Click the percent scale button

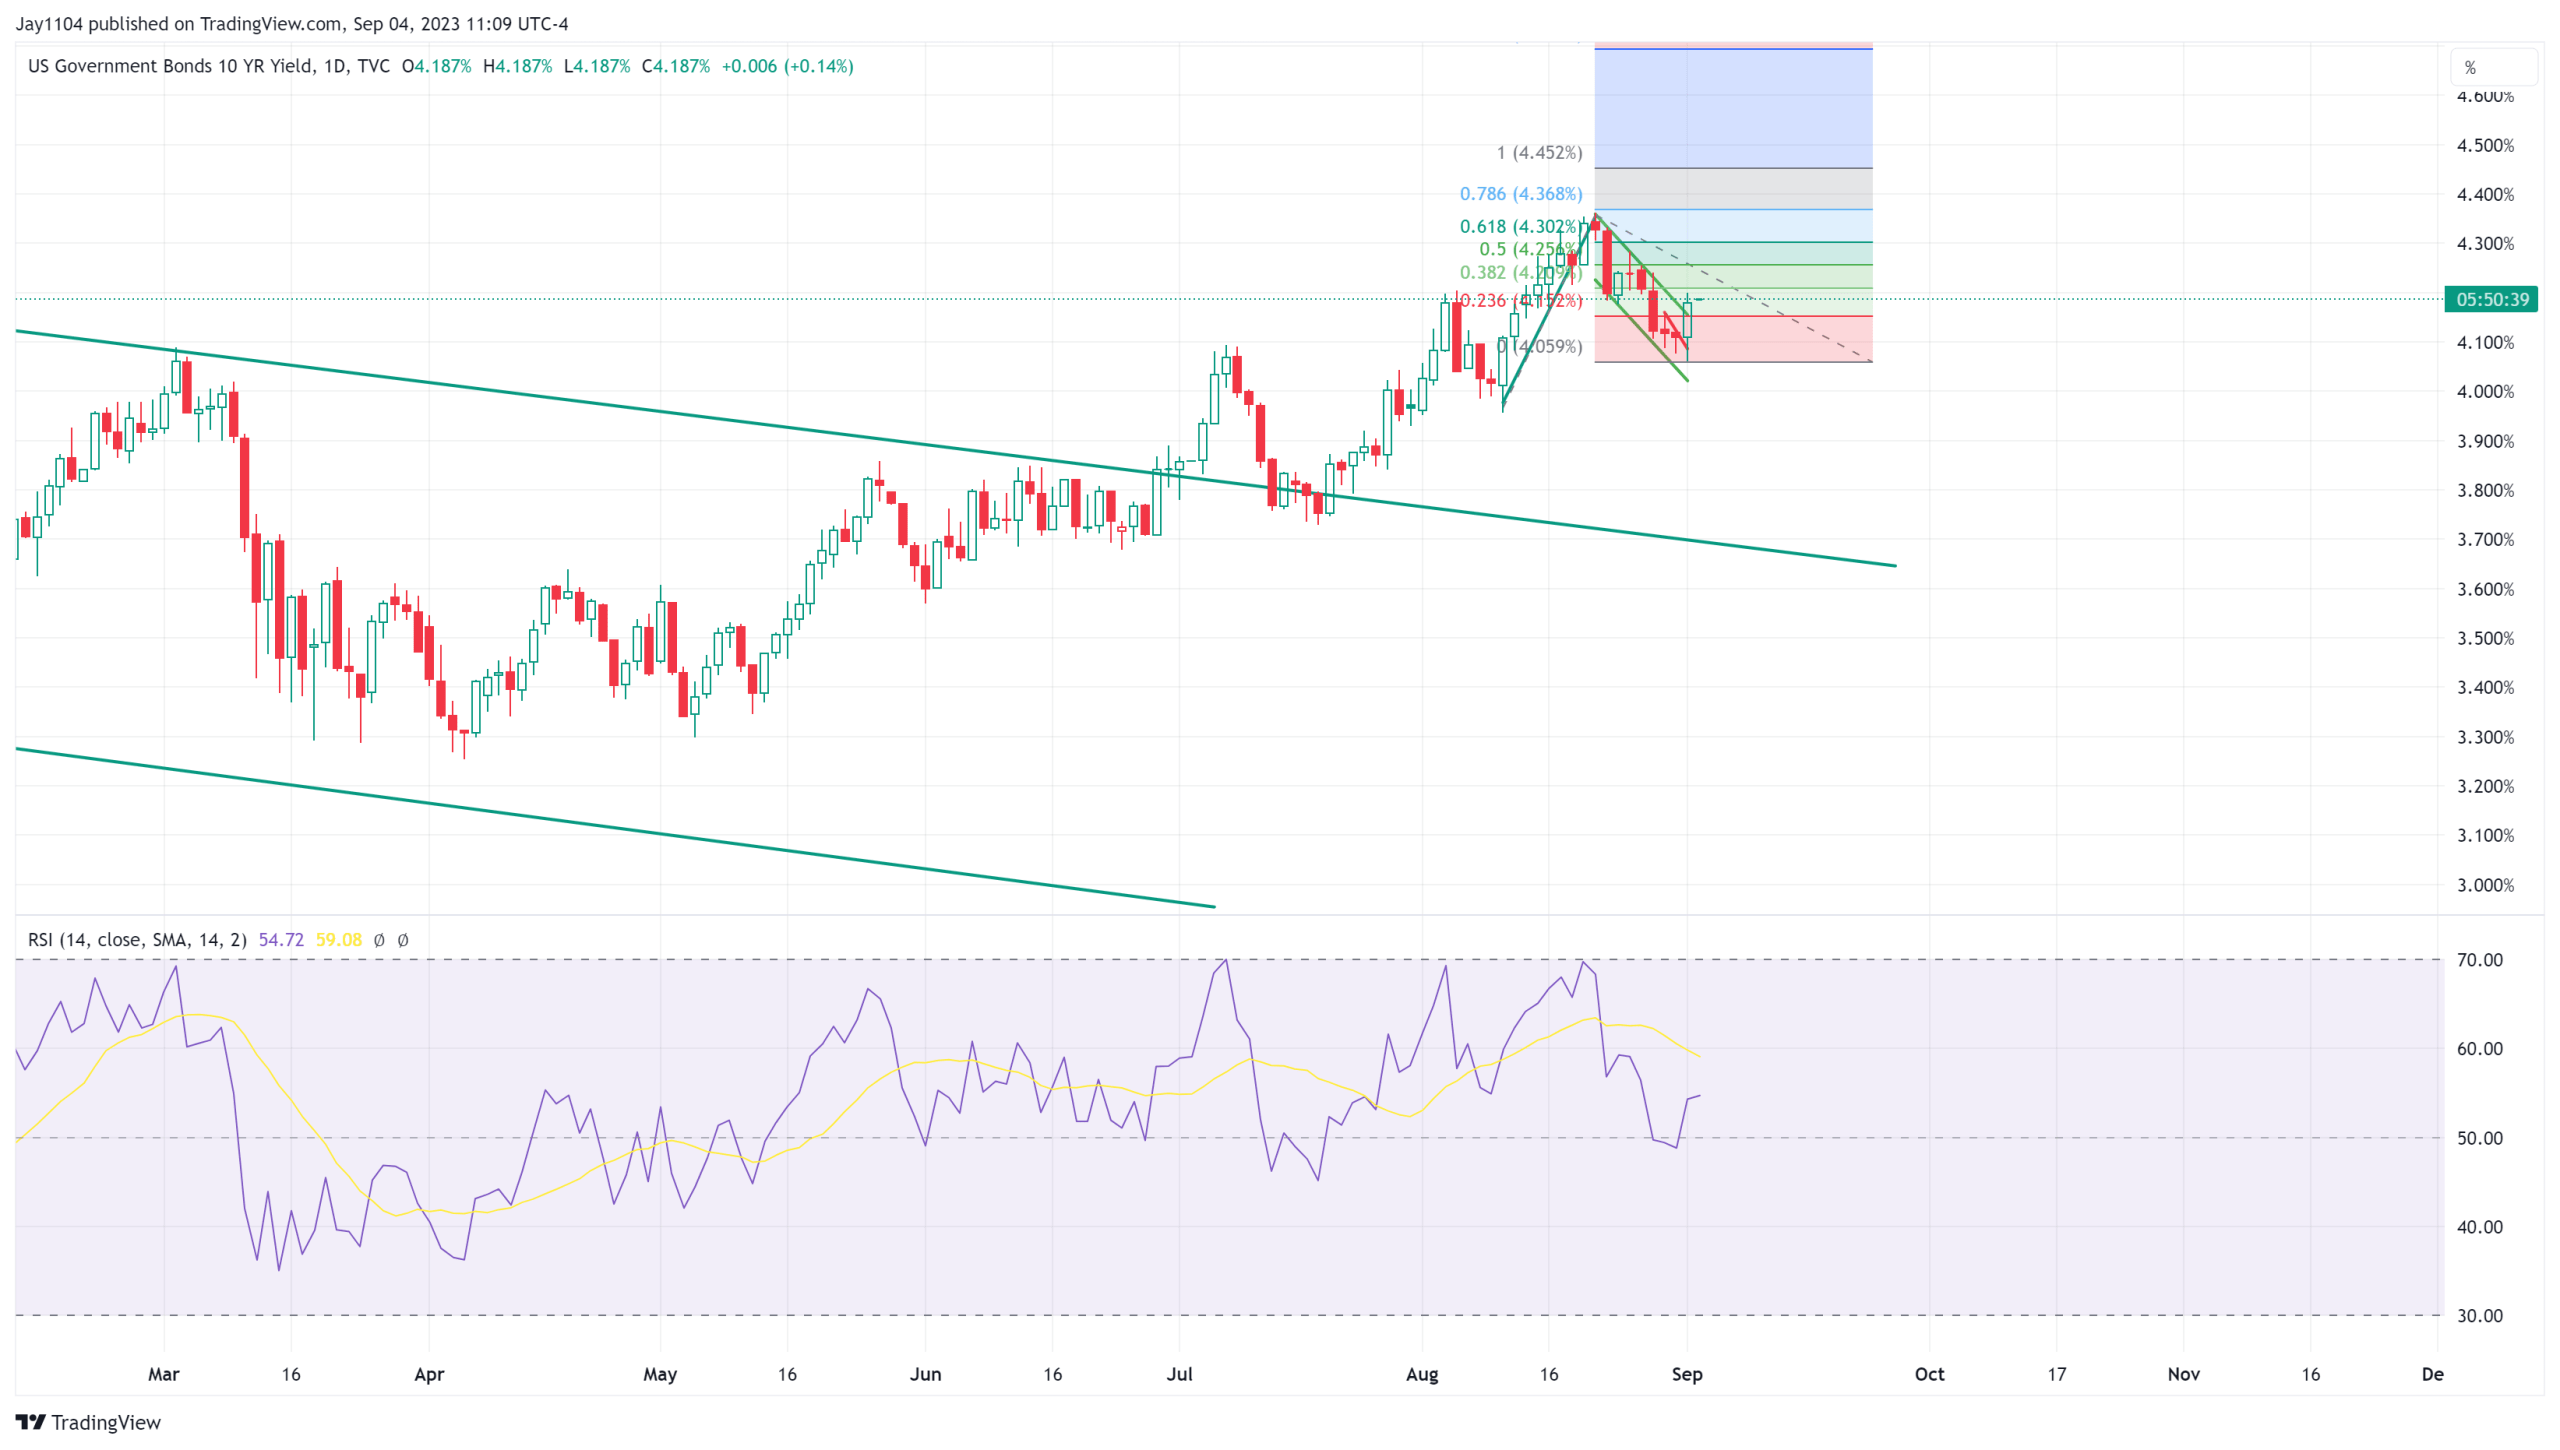(2492, 68)
